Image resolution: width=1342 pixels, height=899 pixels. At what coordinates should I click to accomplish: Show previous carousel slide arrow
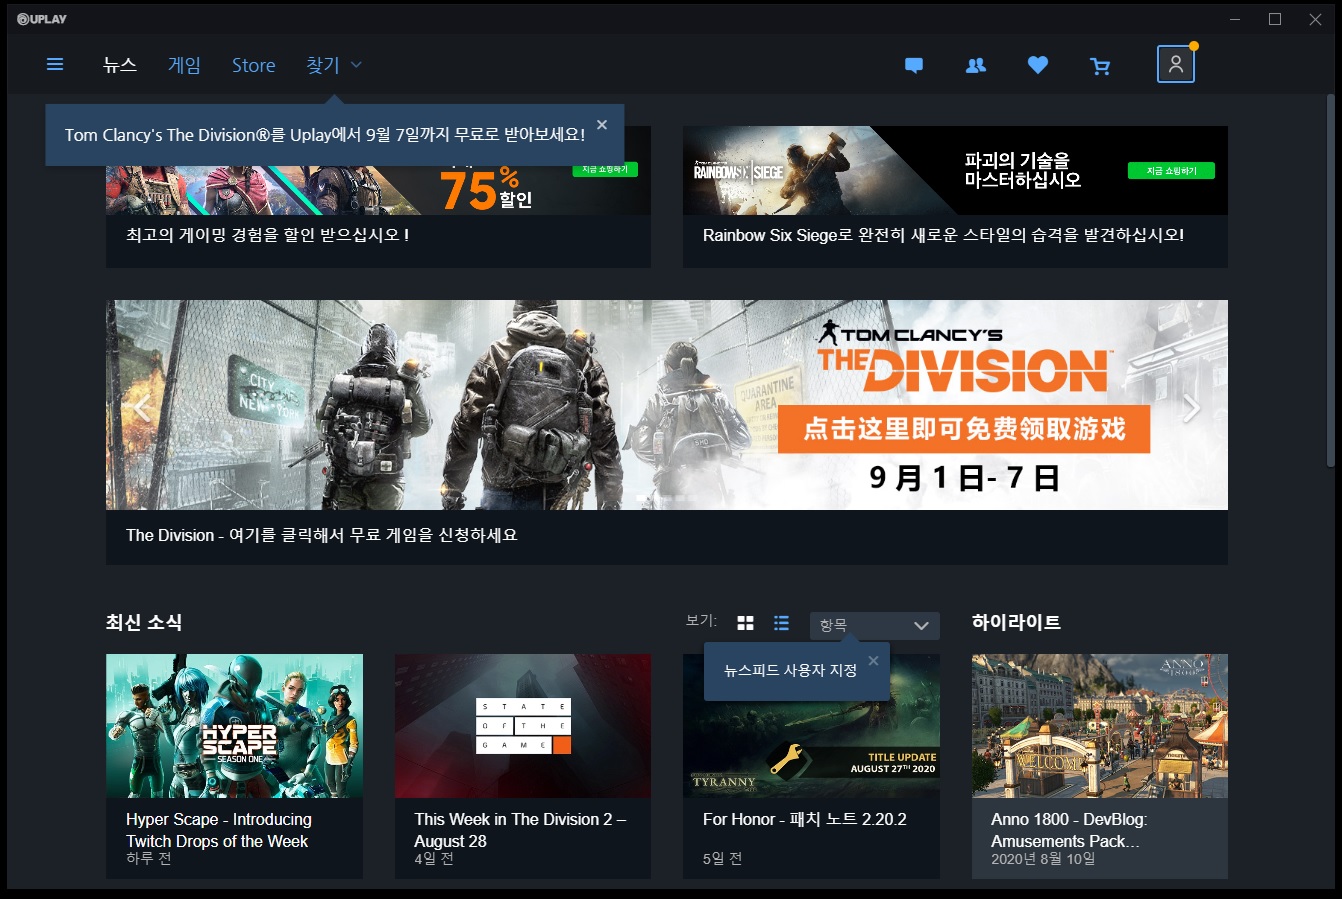[x=142, y=406]
